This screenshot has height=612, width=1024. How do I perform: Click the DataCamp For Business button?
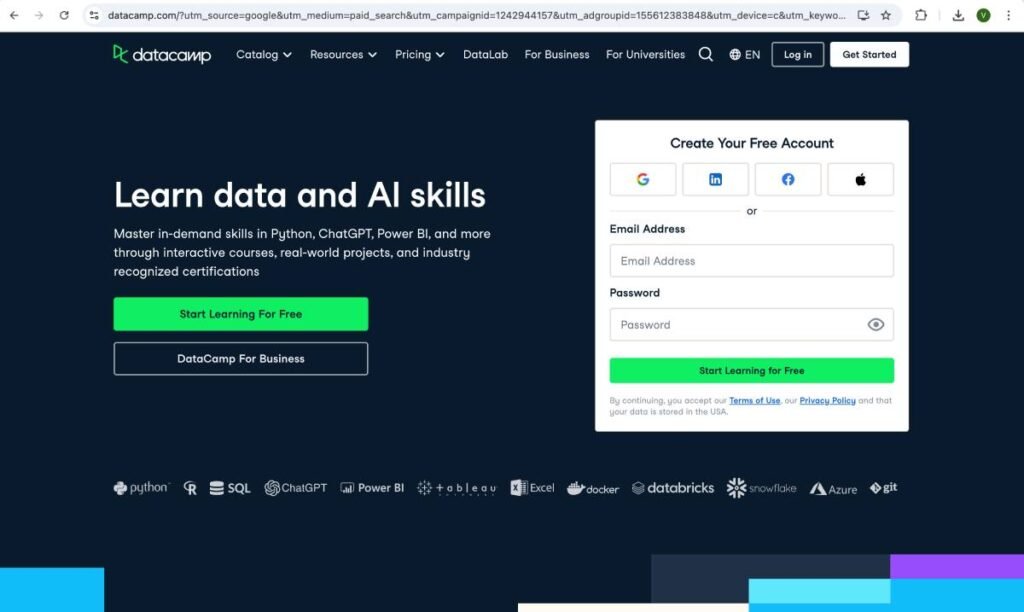(241, 359)
